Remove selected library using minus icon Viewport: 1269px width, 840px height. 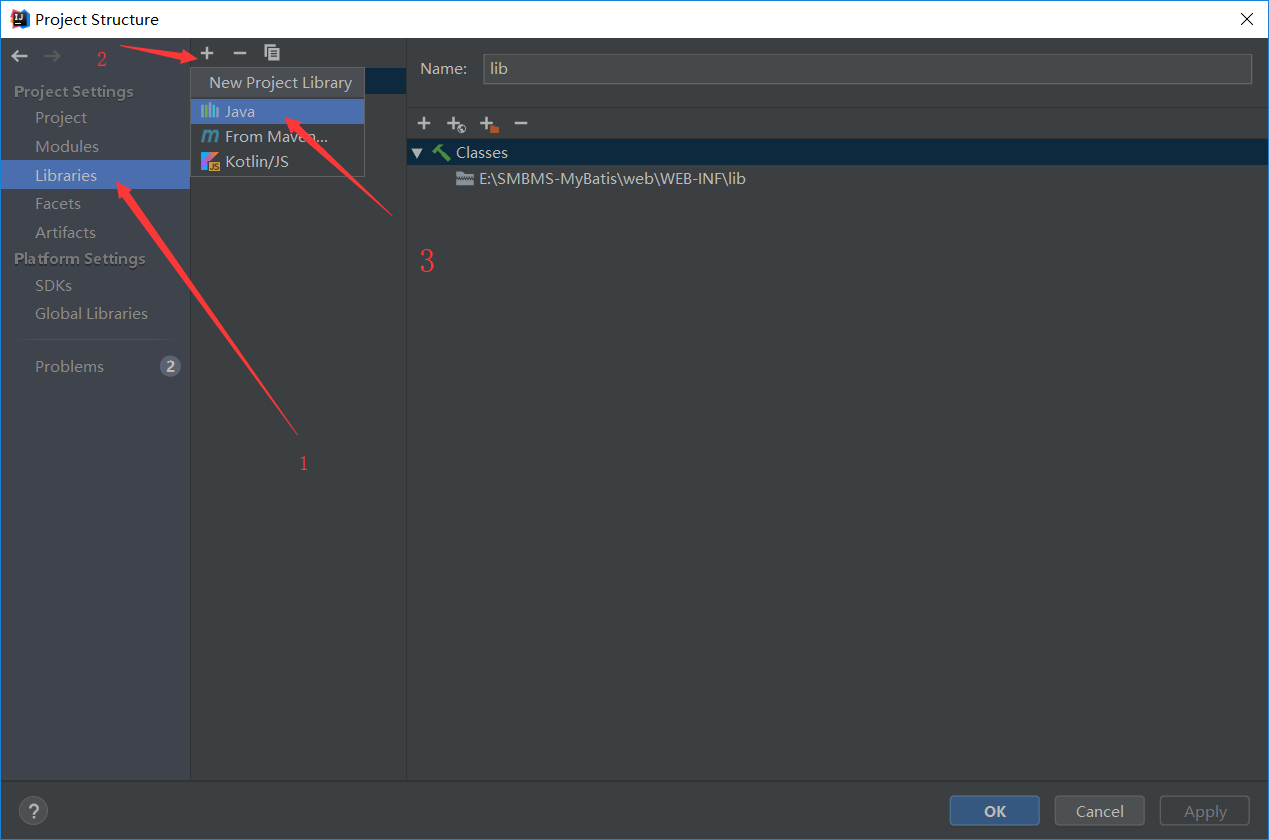[x=239, y=52]
